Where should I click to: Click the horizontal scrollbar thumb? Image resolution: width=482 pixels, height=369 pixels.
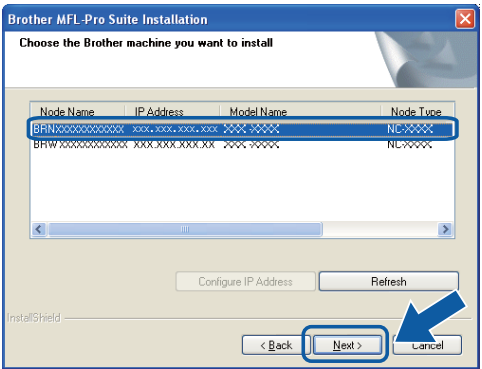click(185, 229)
